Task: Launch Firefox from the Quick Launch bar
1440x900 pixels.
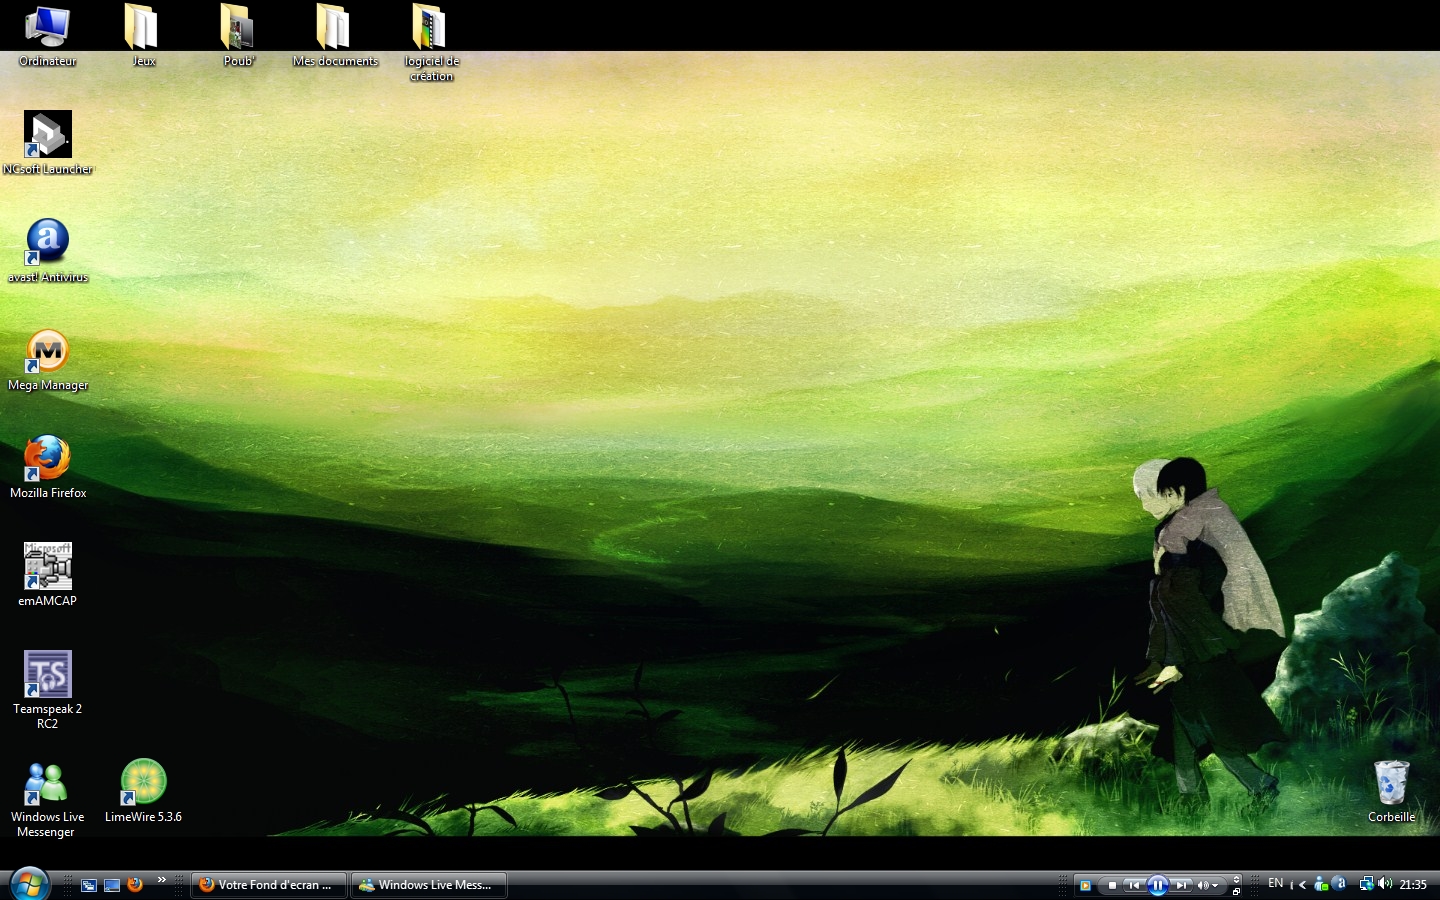Action: pyautogui.click(x=135, y=885)
